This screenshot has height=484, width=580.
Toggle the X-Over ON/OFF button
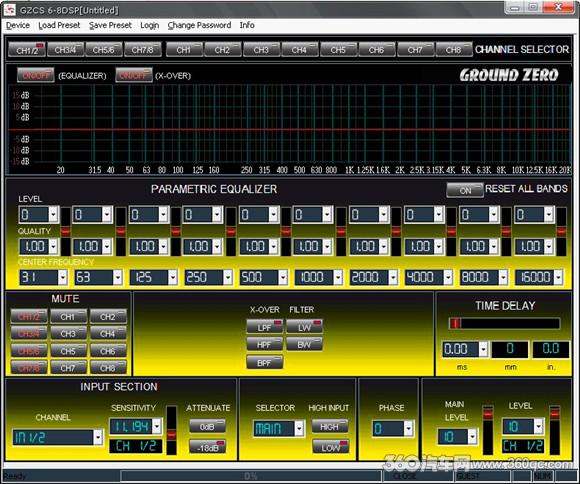[x=134, y=75]
